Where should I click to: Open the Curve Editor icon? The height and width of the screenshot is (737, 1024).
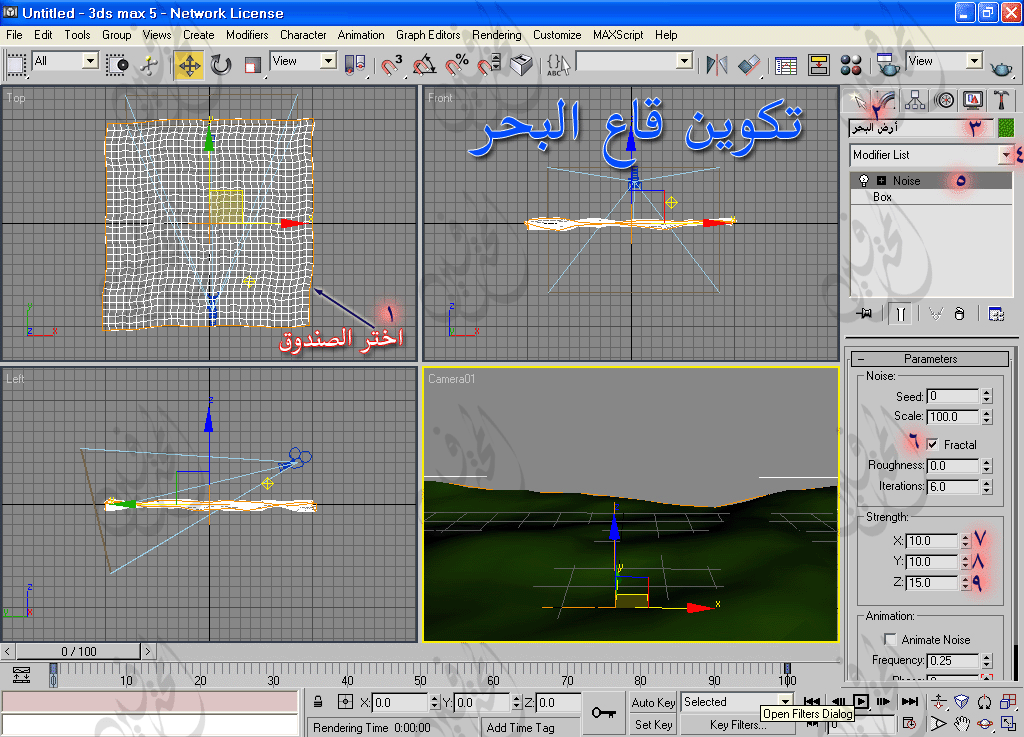[786, 65]
